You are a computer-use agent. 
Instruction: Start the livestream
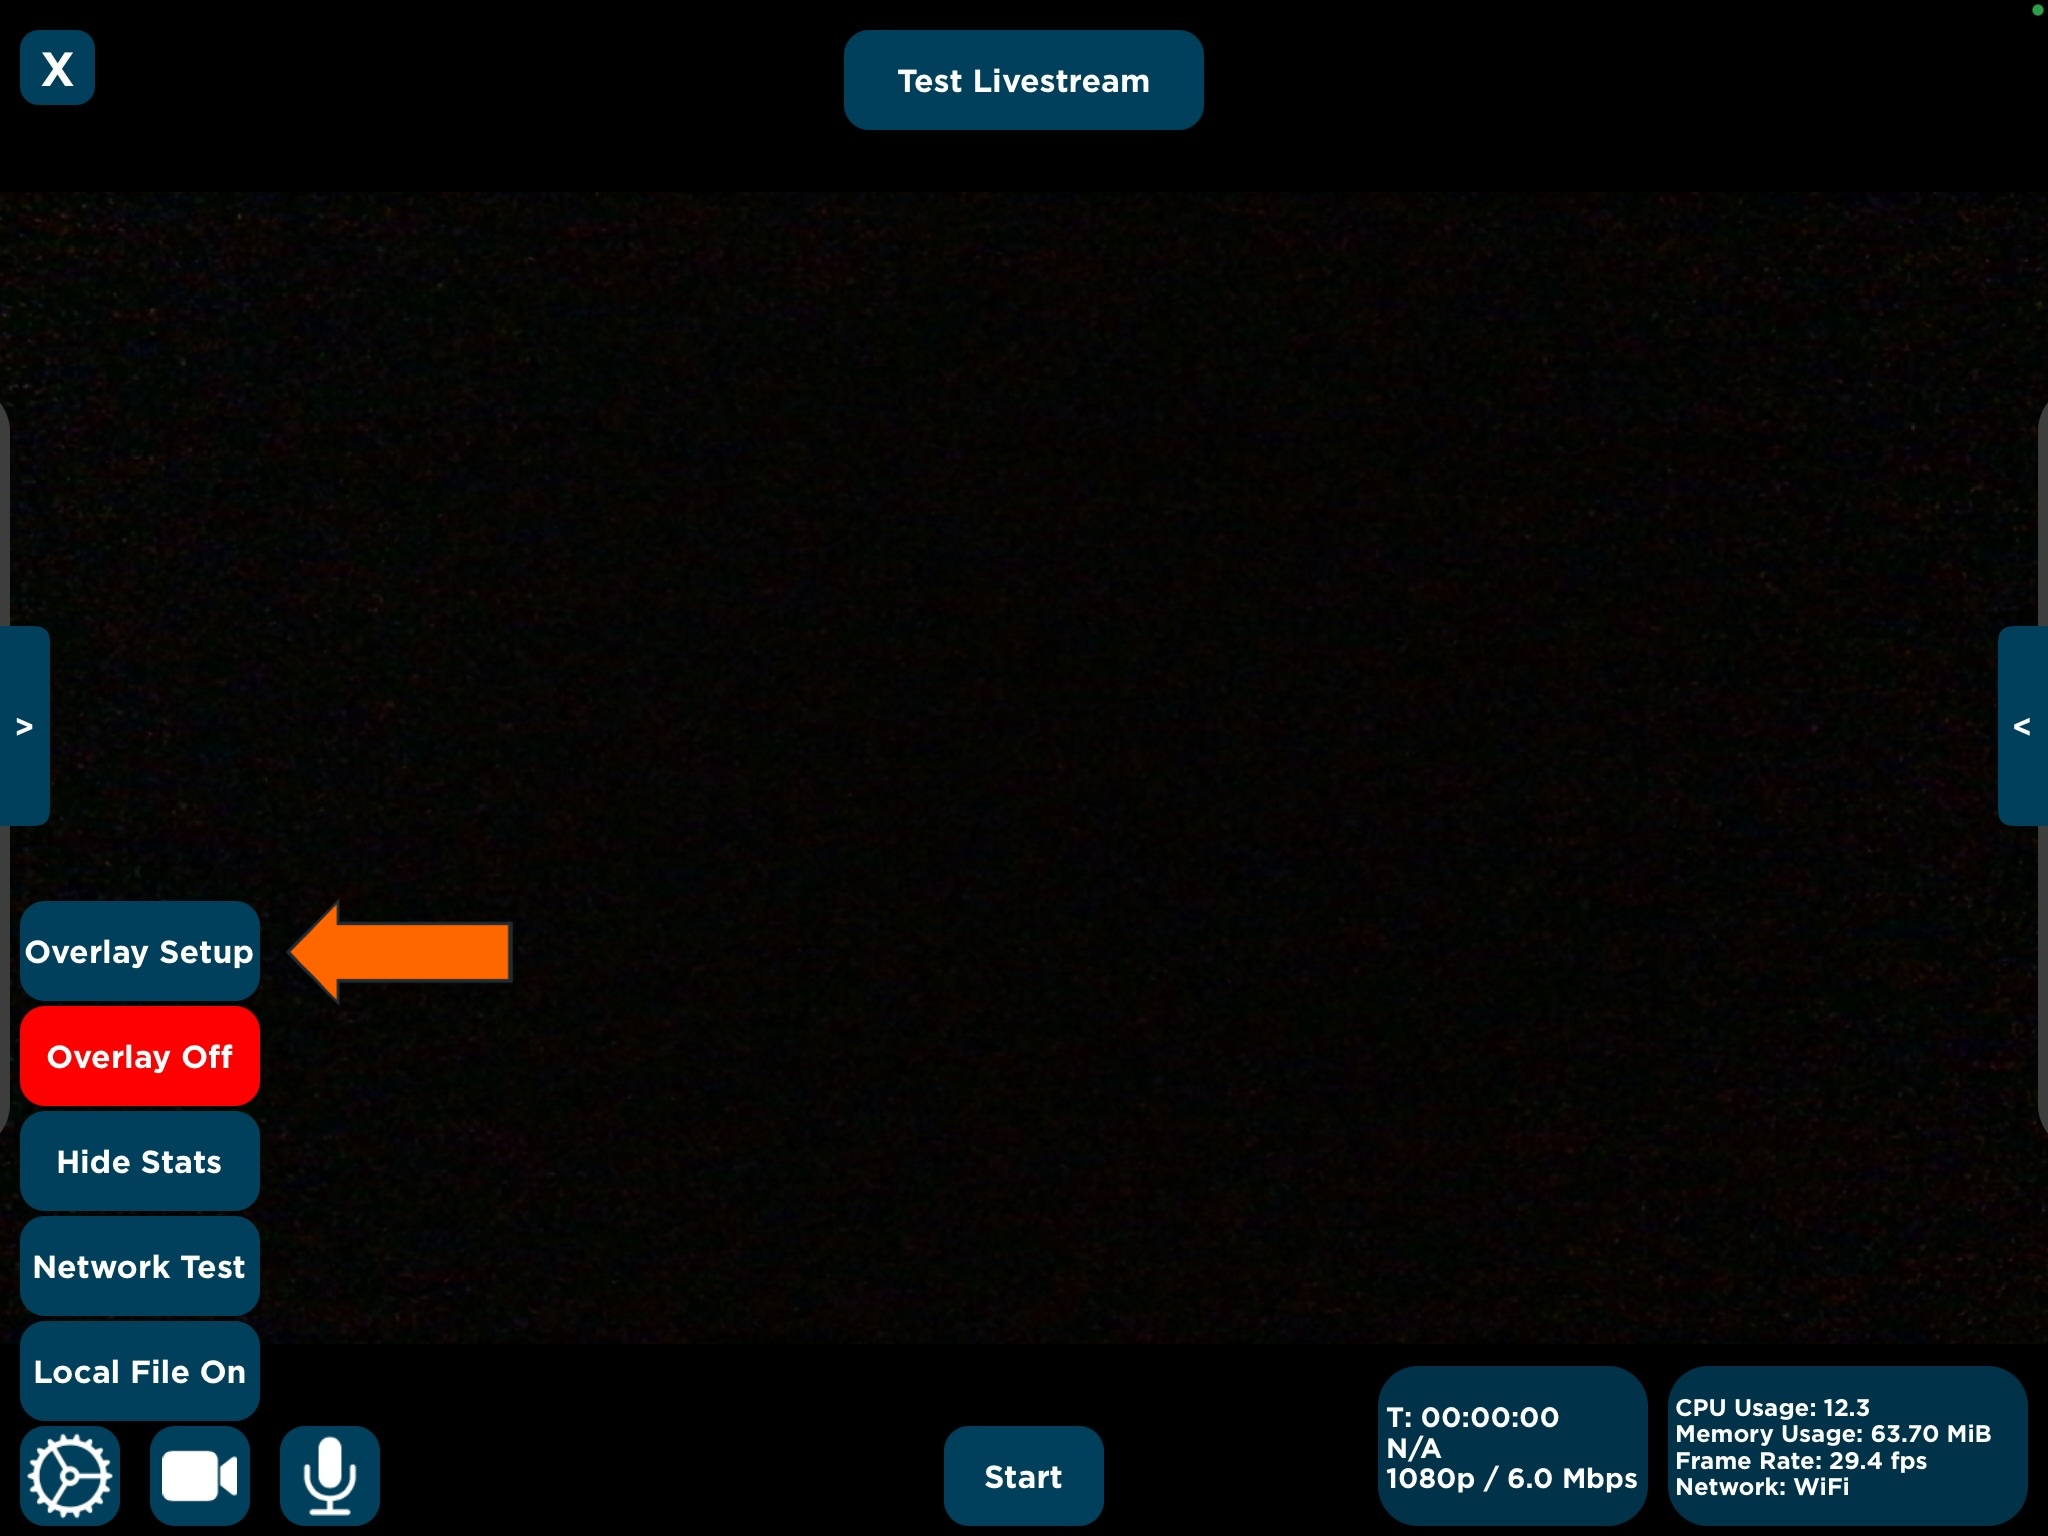point(1024,1476)
